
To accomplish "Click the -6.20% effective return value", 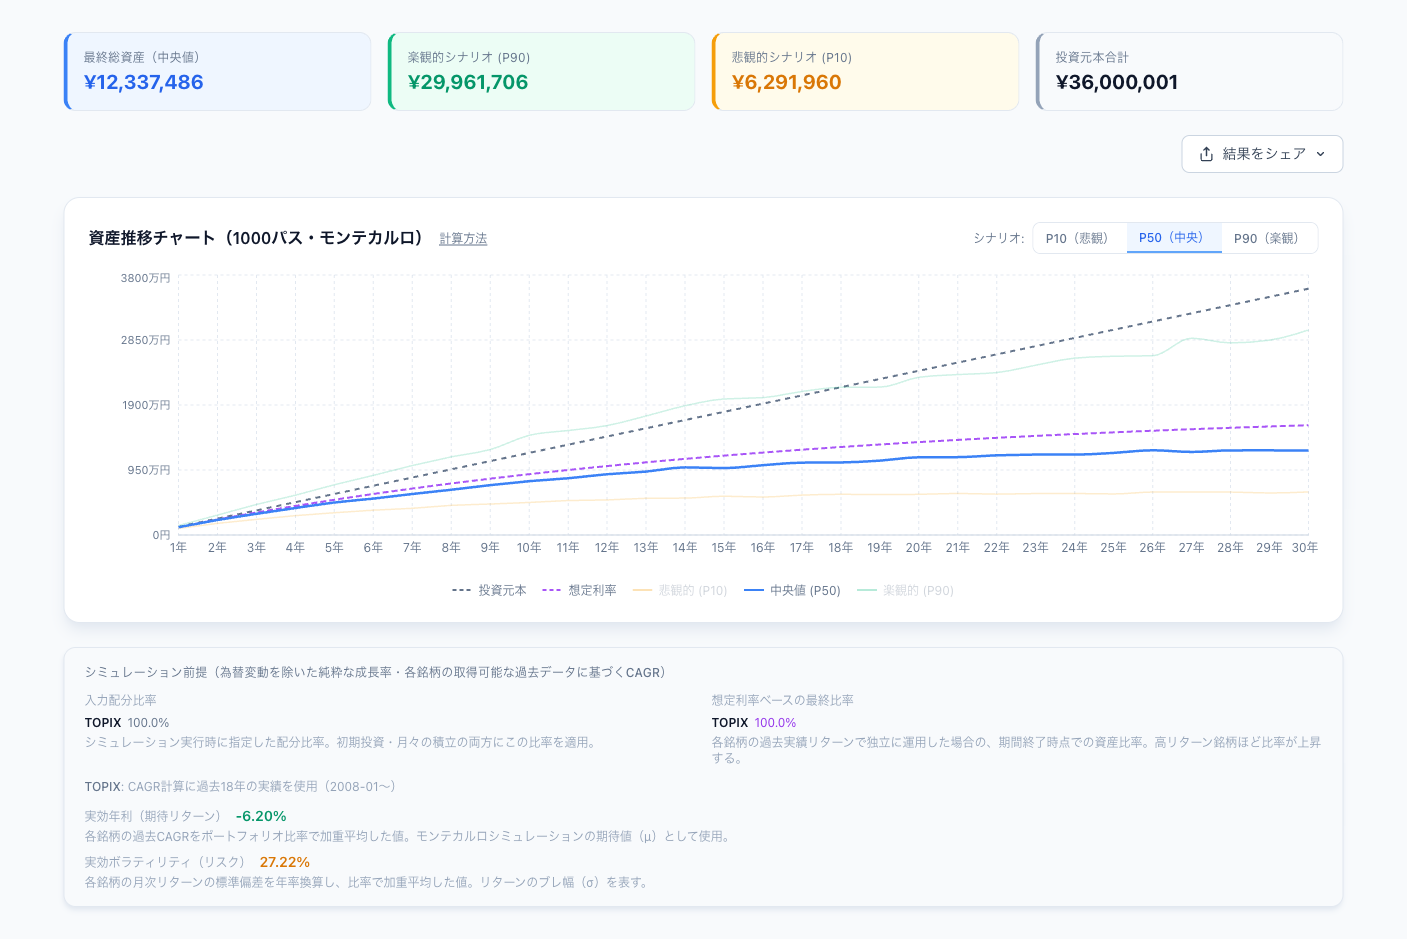I will coord(261,817).
